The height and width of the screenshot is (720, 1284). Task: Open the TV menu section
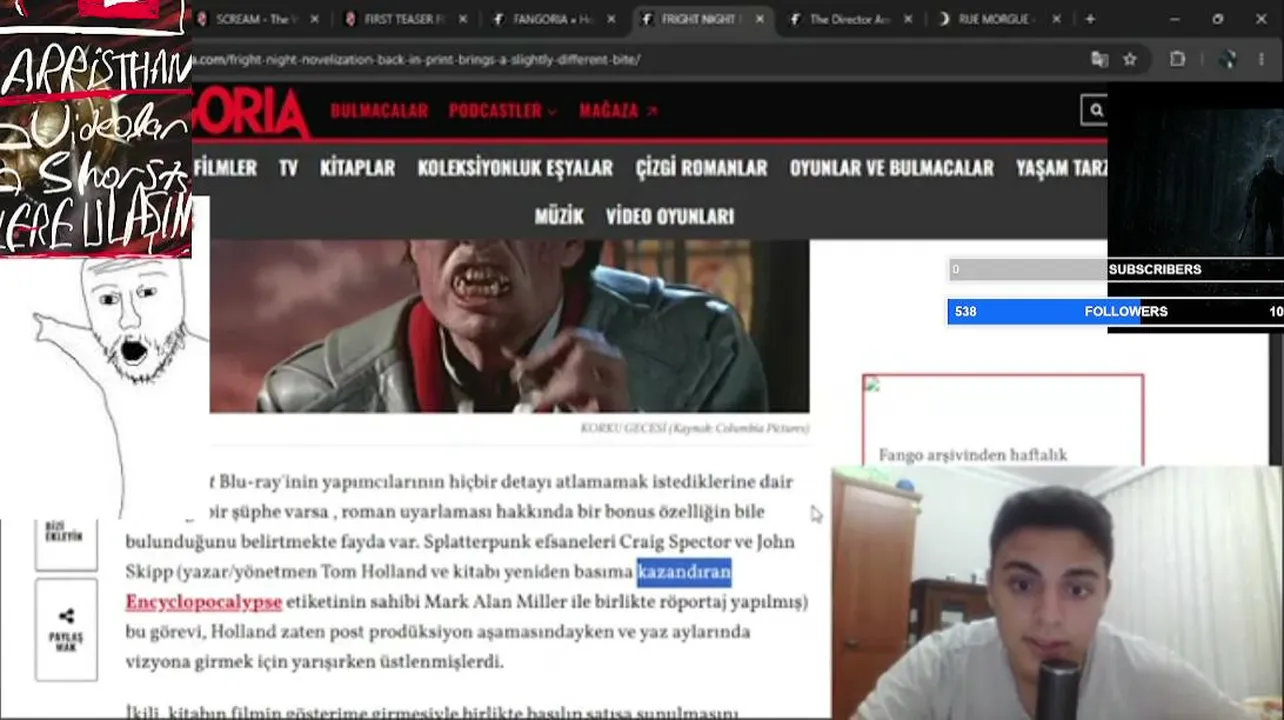pyautogui.click(x=288, y=168)
